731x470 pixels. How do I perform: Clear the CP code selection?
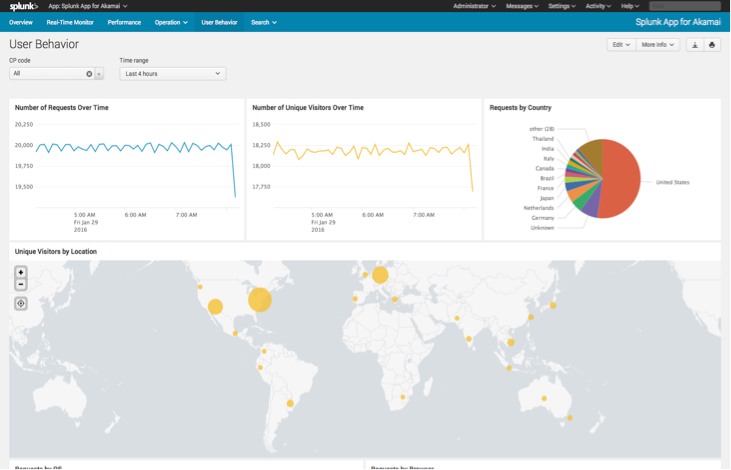pyautogui.click(x=89, y=74)
